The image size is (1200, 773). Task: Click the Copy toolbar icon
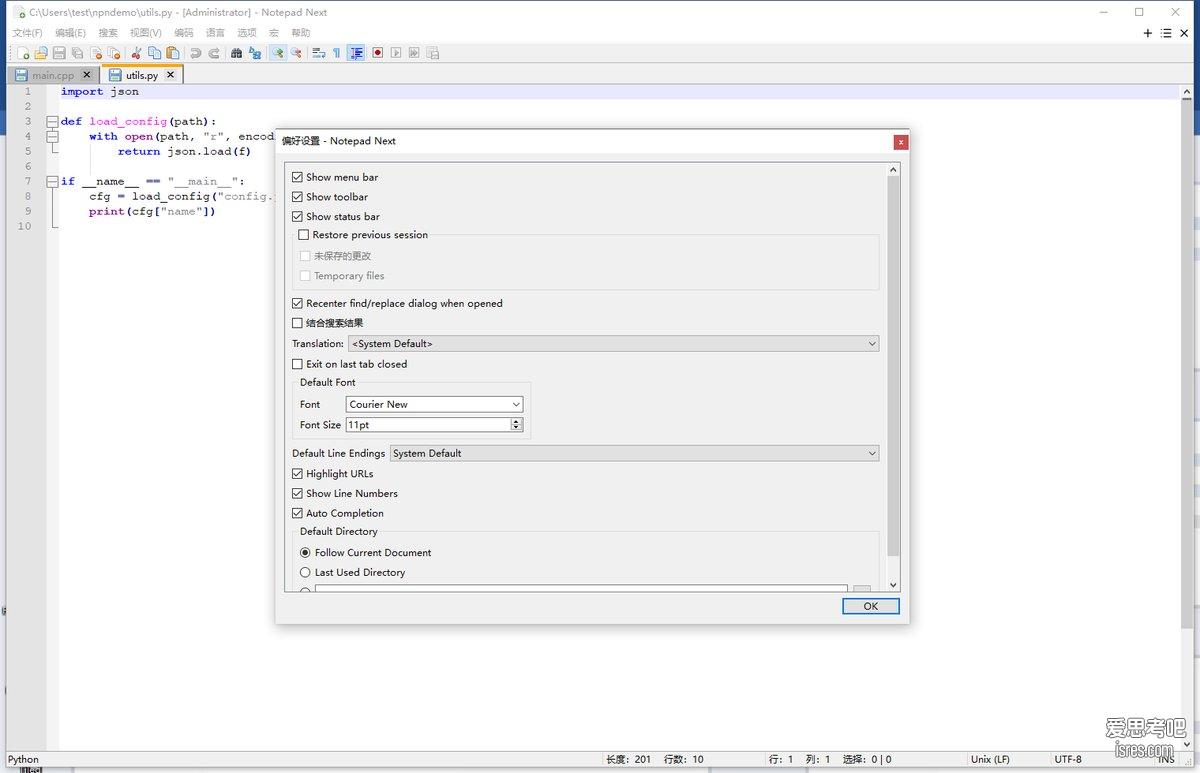pos(154,53)
